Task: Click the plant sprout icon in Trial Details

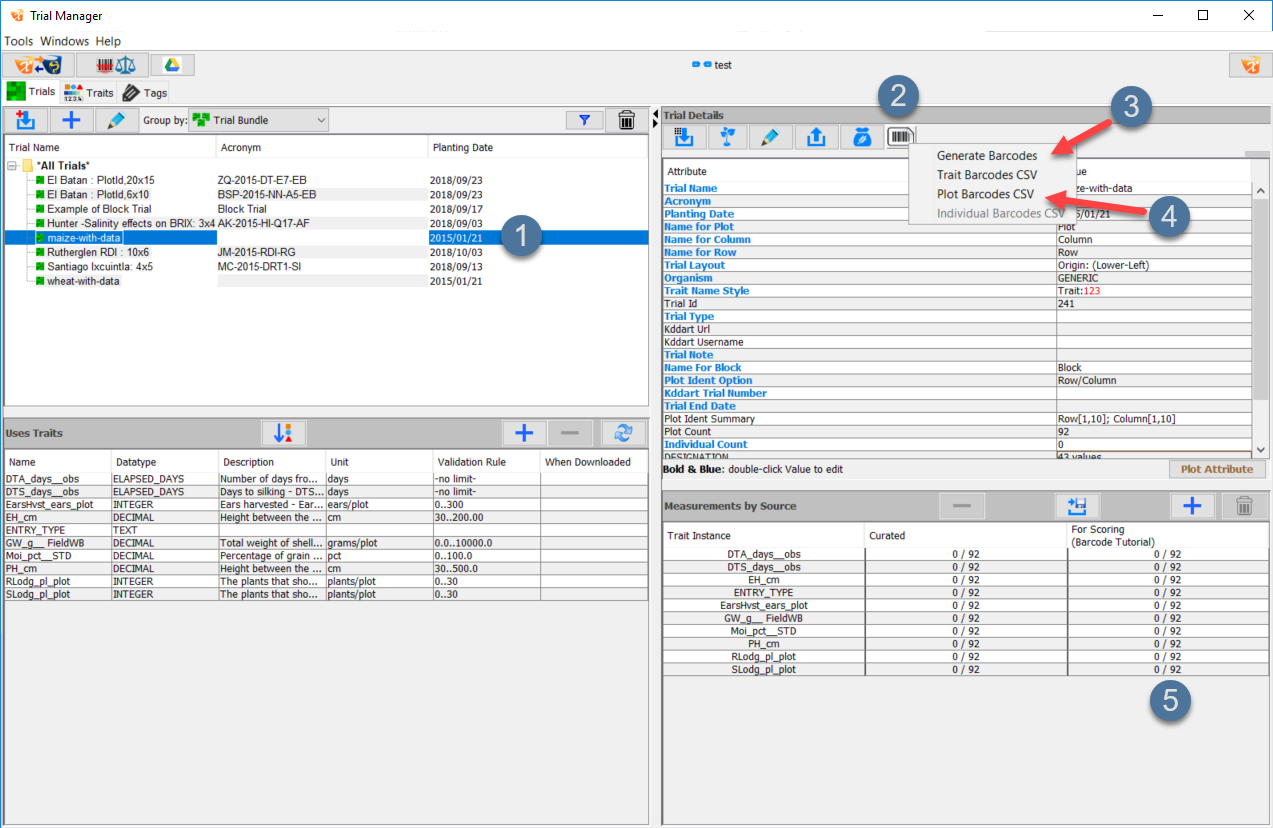Action: click(x=728, y=138)
